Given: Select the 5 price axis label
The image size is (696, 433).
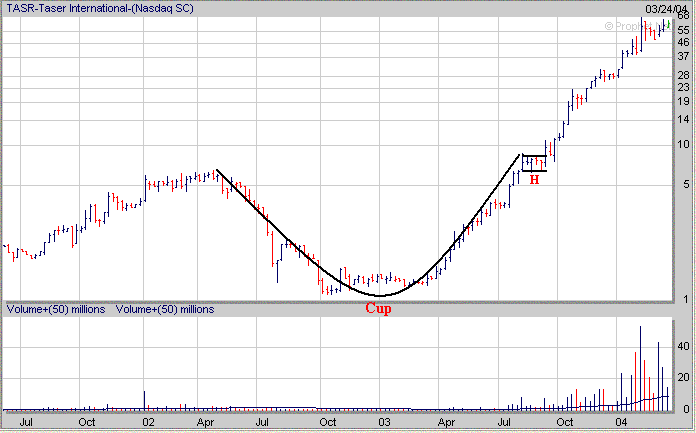Looking at the screenshot, I should coord(687,184).
